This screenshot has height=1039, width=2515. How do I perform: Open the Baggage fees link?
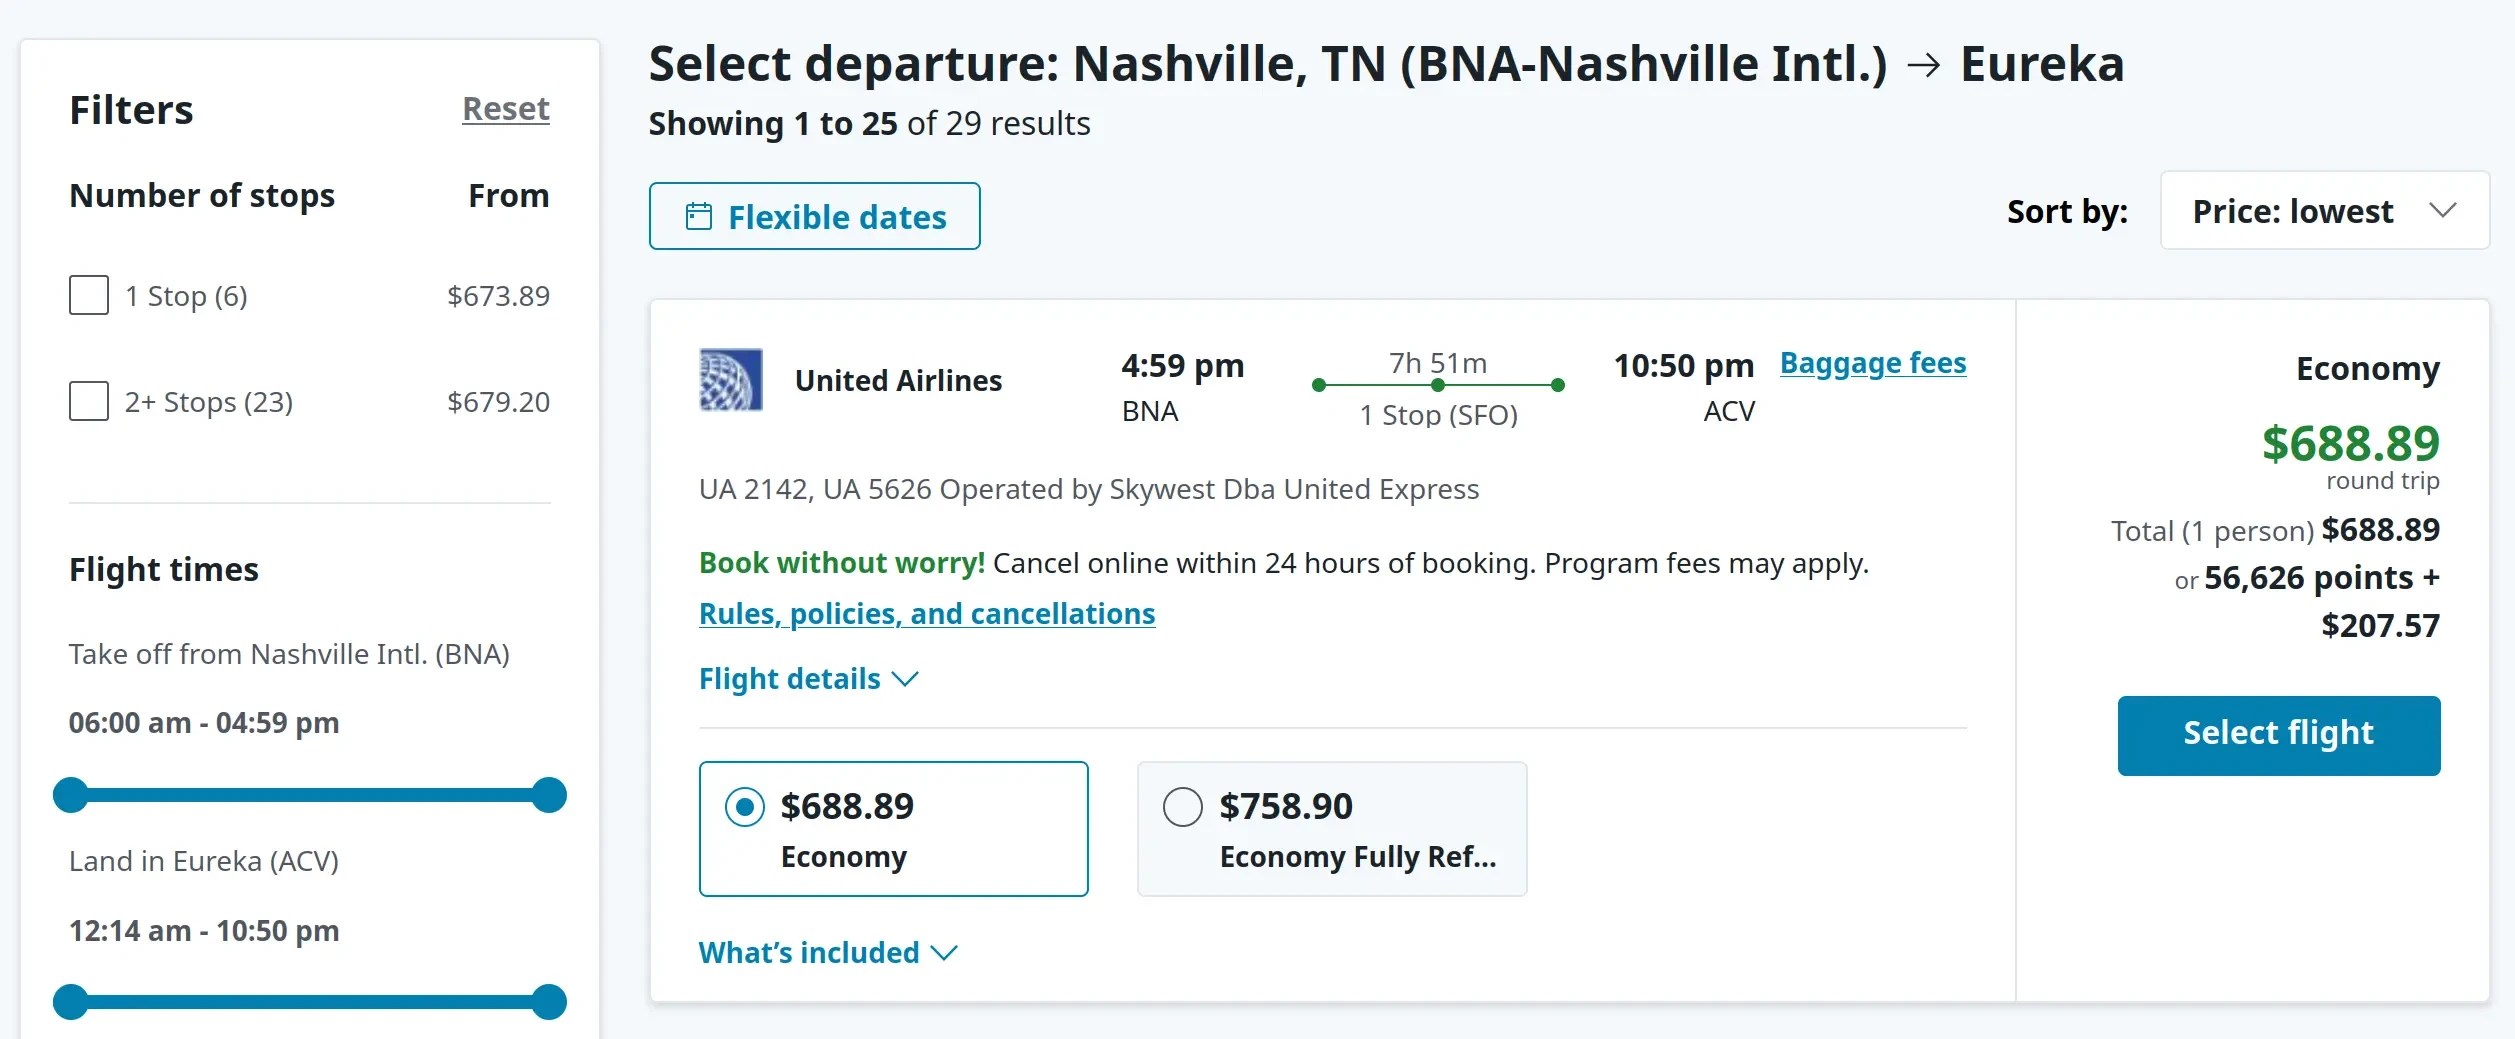[x=1873, y=363]
